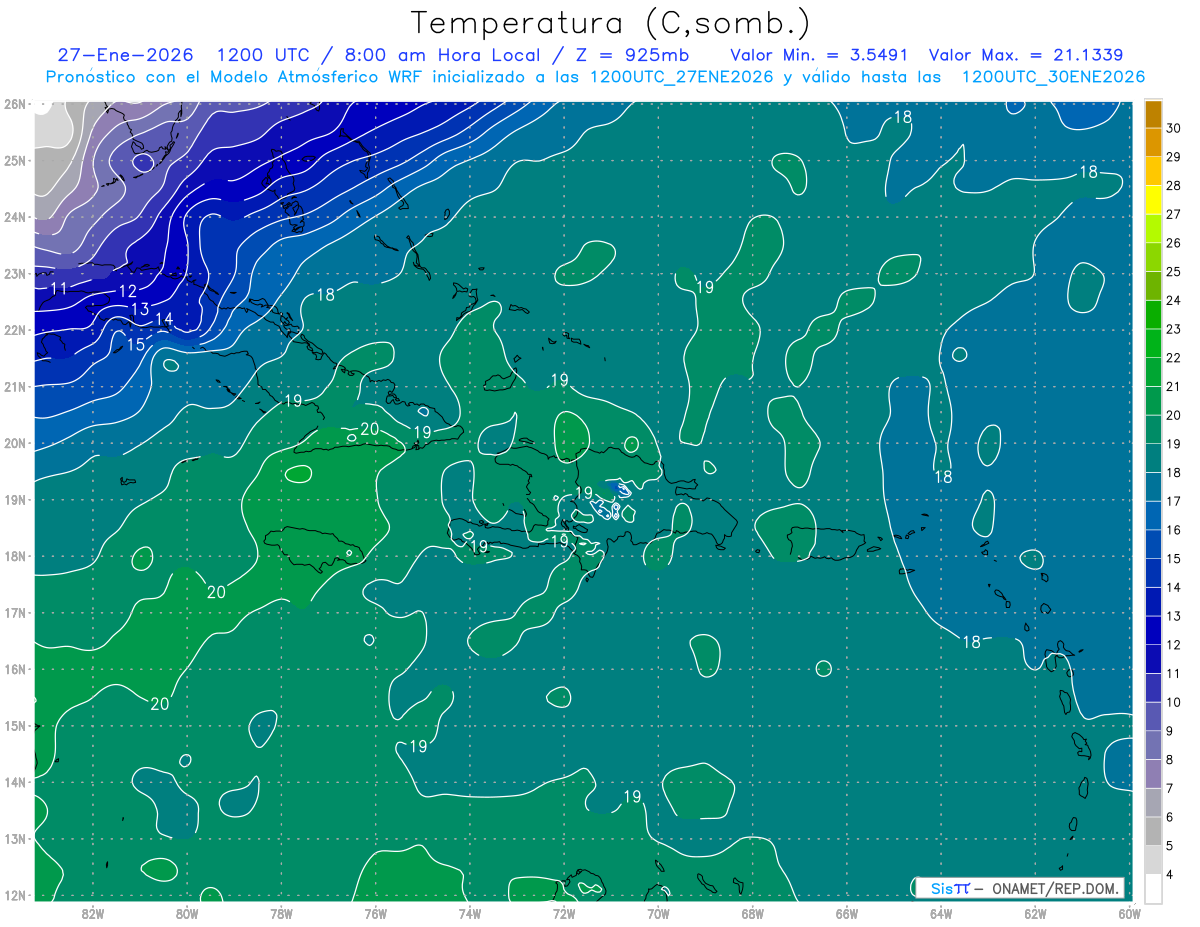Image resolution: width=1200 pixels, height=927 pixels.
Task: Click the "21N" latitude axis label
Action: [15, 386]
